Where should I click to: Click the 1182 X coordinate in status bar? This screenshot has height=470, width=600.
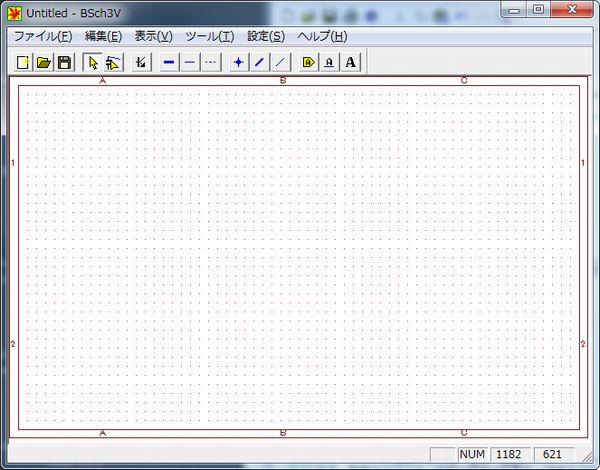click(509, 454)
